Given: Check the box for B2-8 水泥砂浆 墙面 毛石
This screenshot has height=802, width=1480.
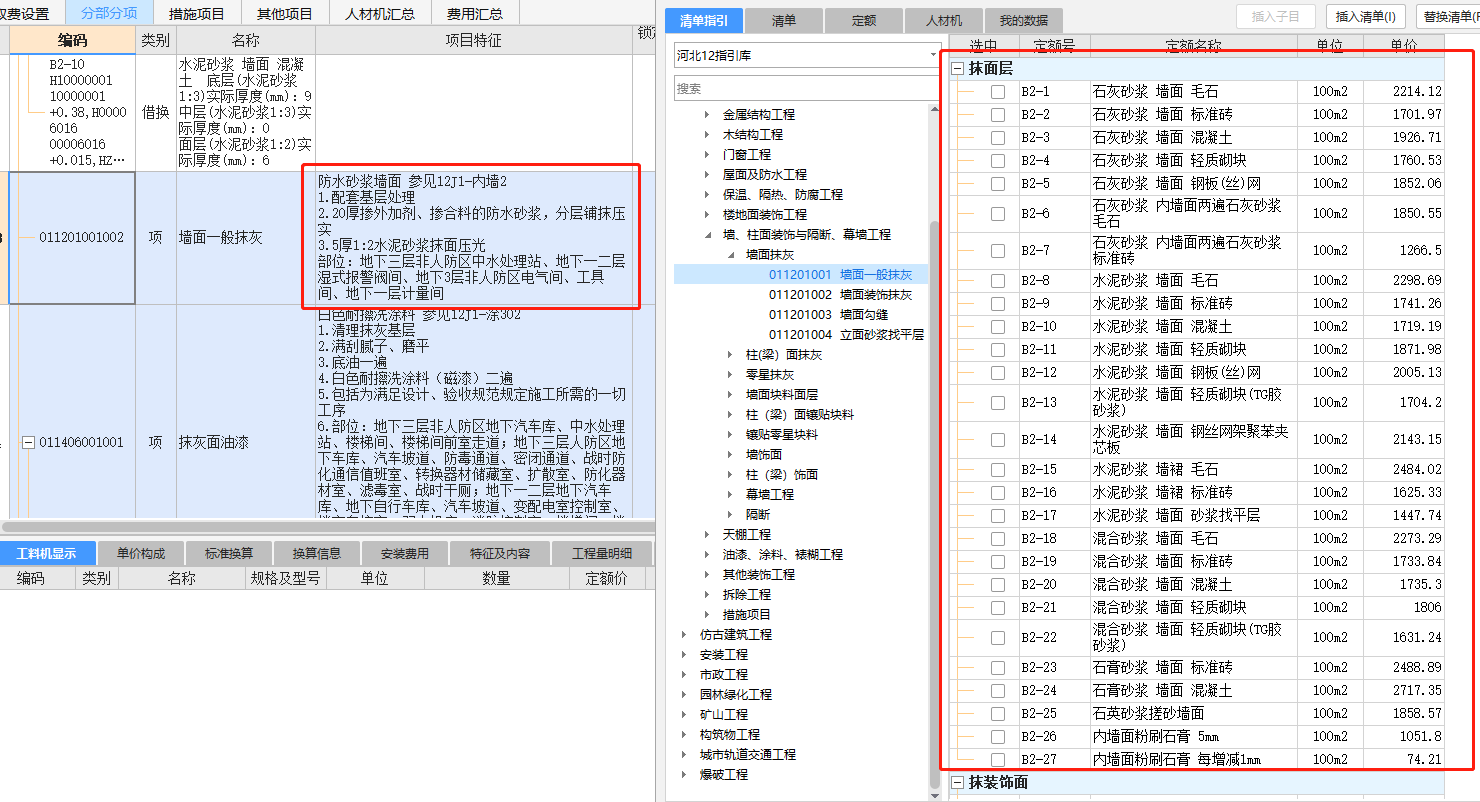Looking at the screenshot, I should [x=997, y=281].
